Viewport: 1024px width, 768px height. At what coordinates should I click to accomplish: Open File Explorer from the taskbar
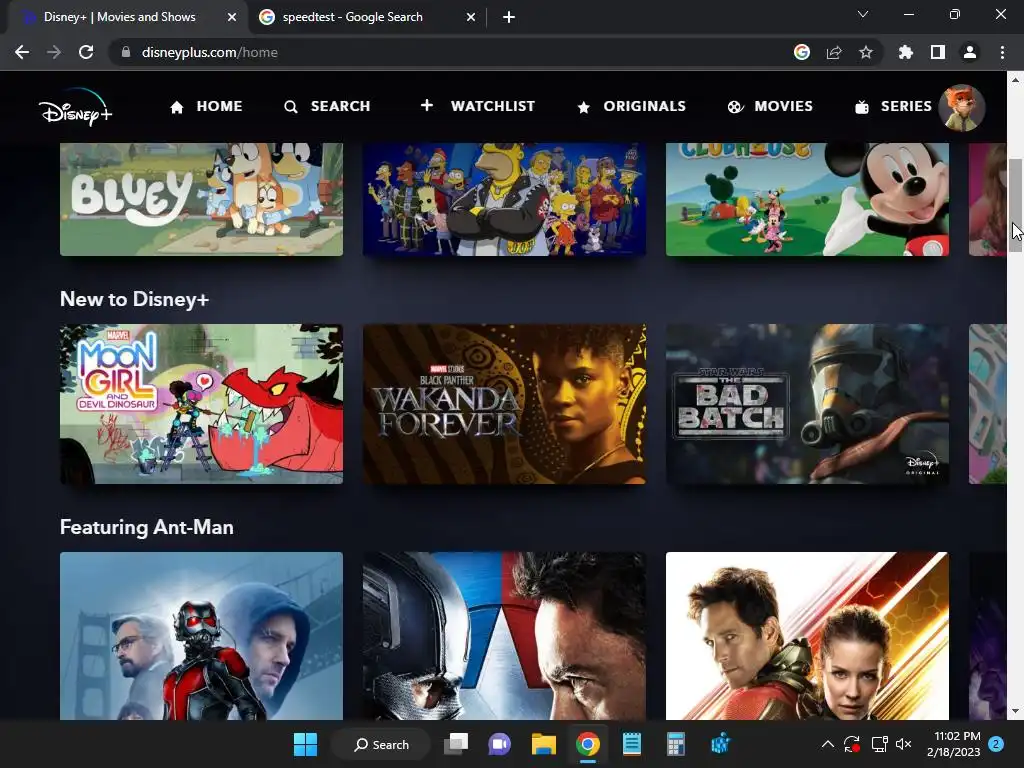(x=543, y=744)
